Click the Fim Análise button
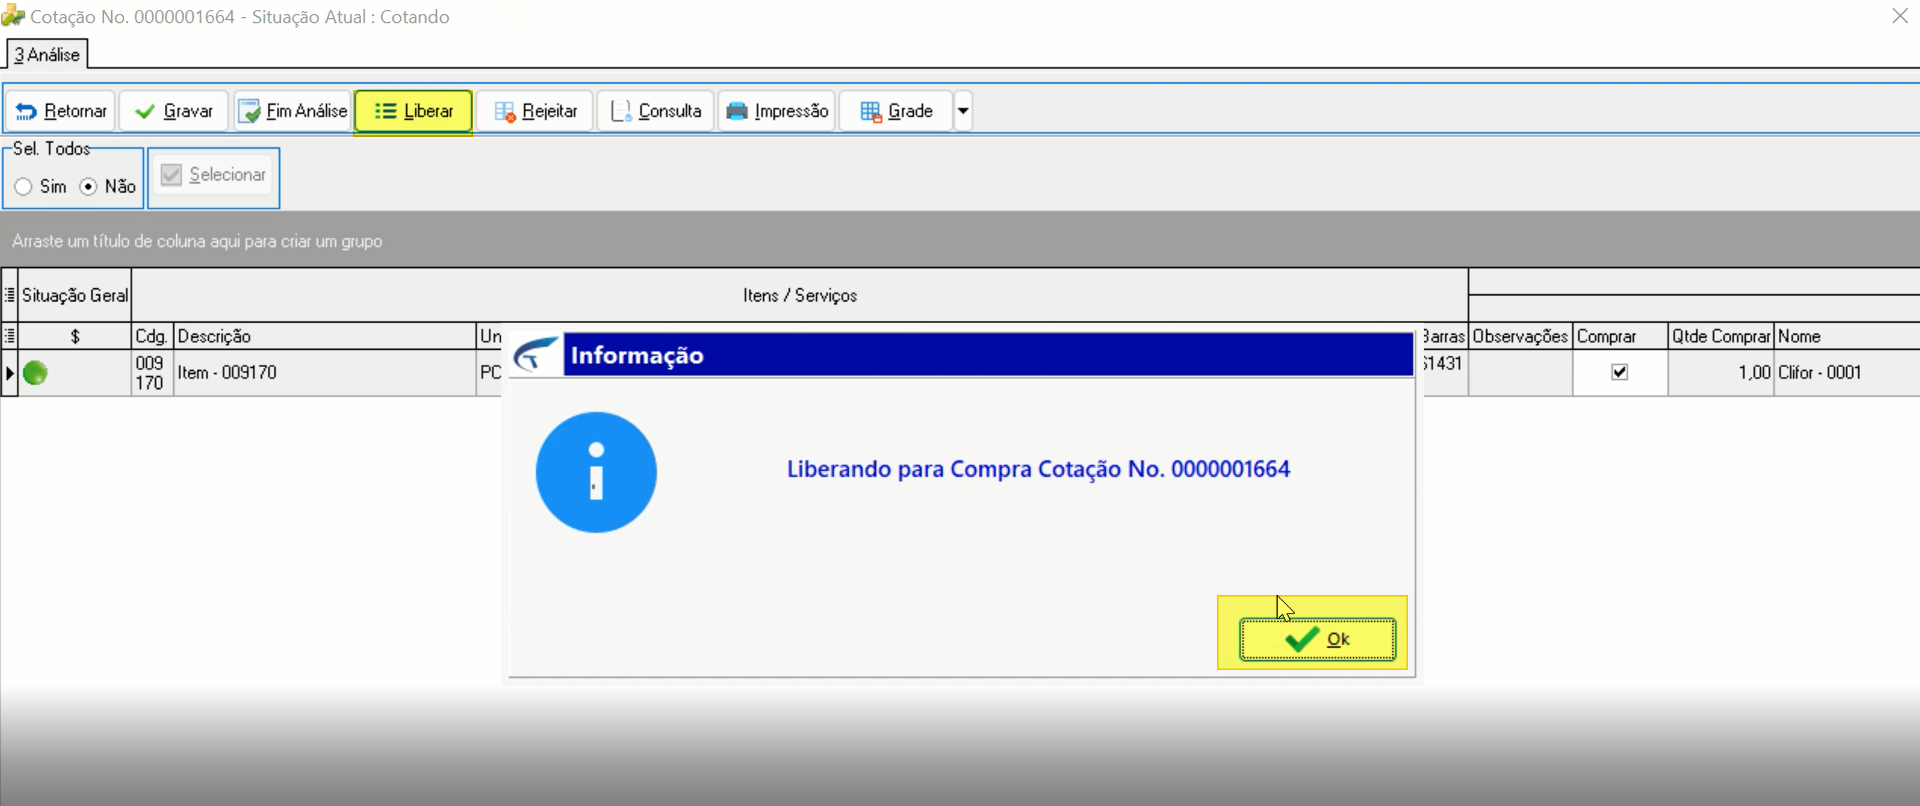This screenshot has height=806, width=1920. tap(293, 111)
